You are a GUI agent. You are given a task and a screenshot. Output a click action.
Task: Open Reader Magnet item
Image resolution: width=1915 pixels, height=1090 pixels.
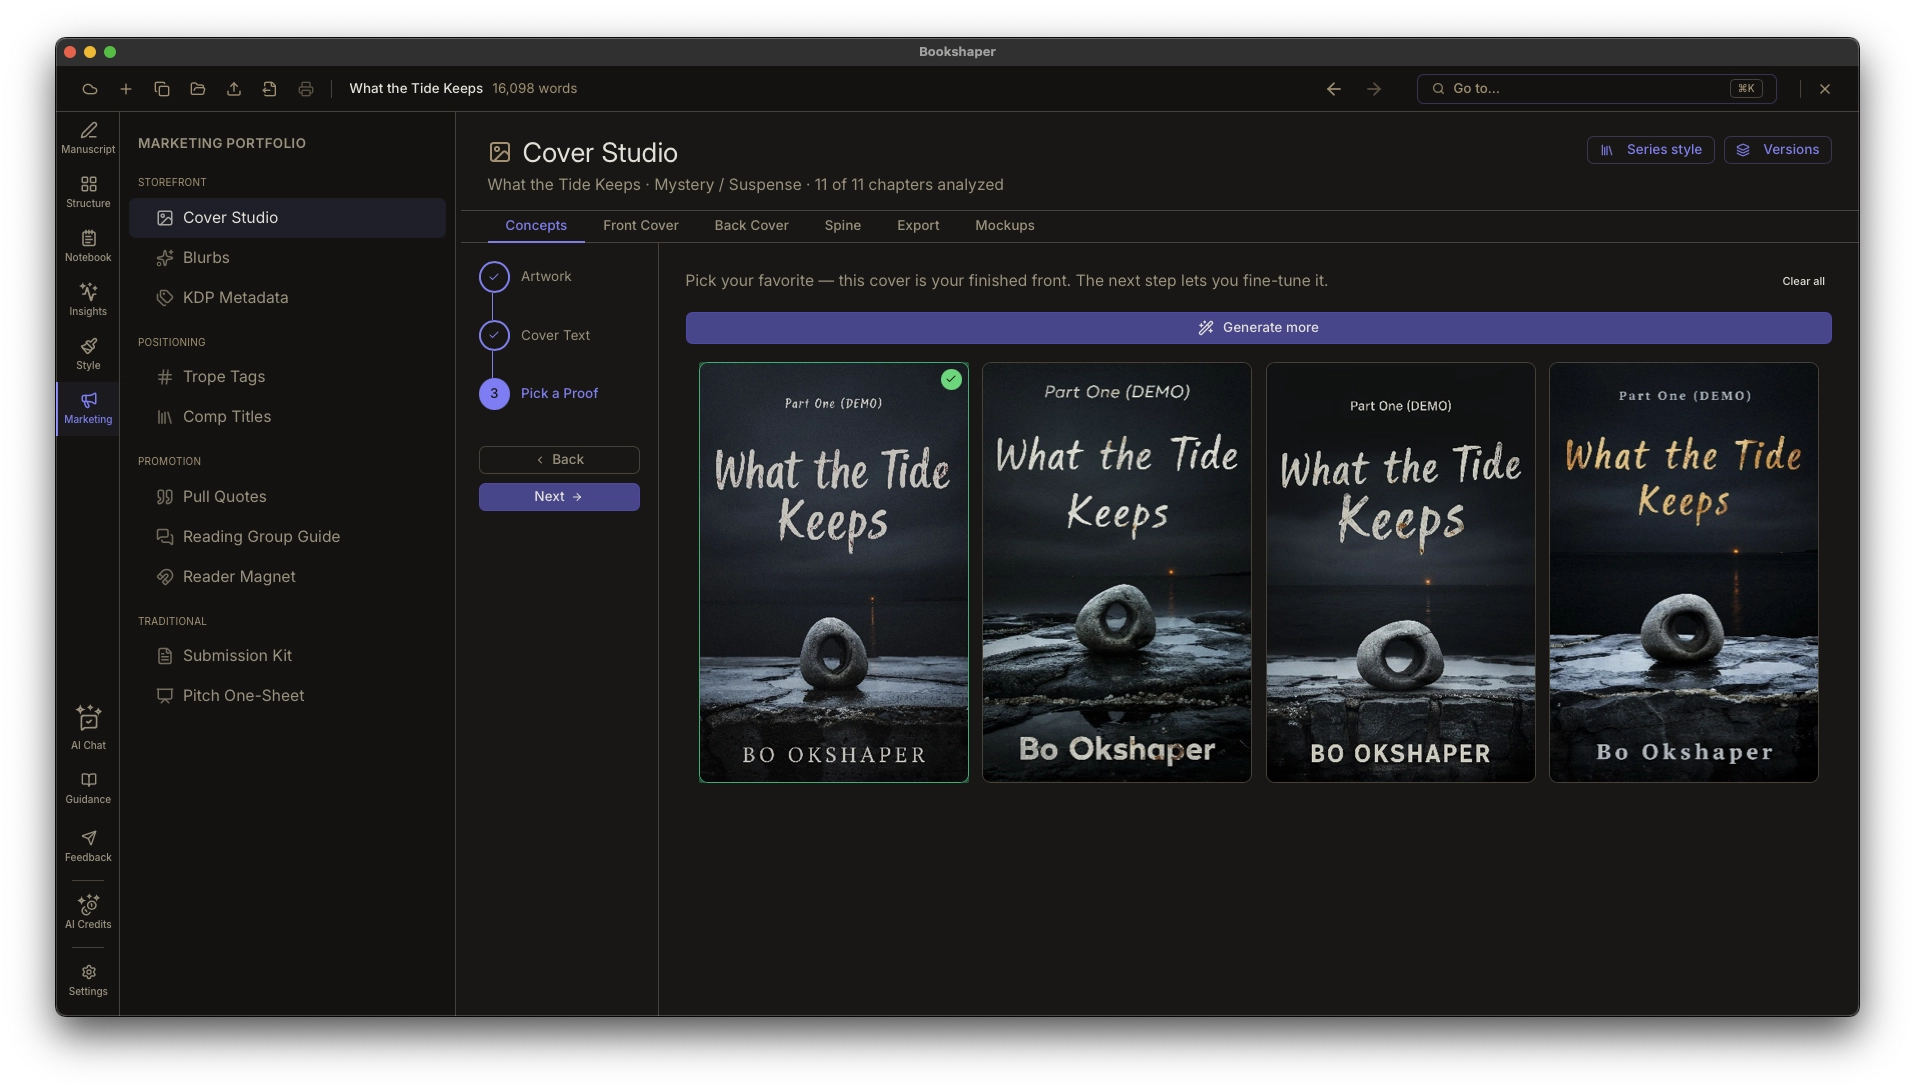click(287, 577)
